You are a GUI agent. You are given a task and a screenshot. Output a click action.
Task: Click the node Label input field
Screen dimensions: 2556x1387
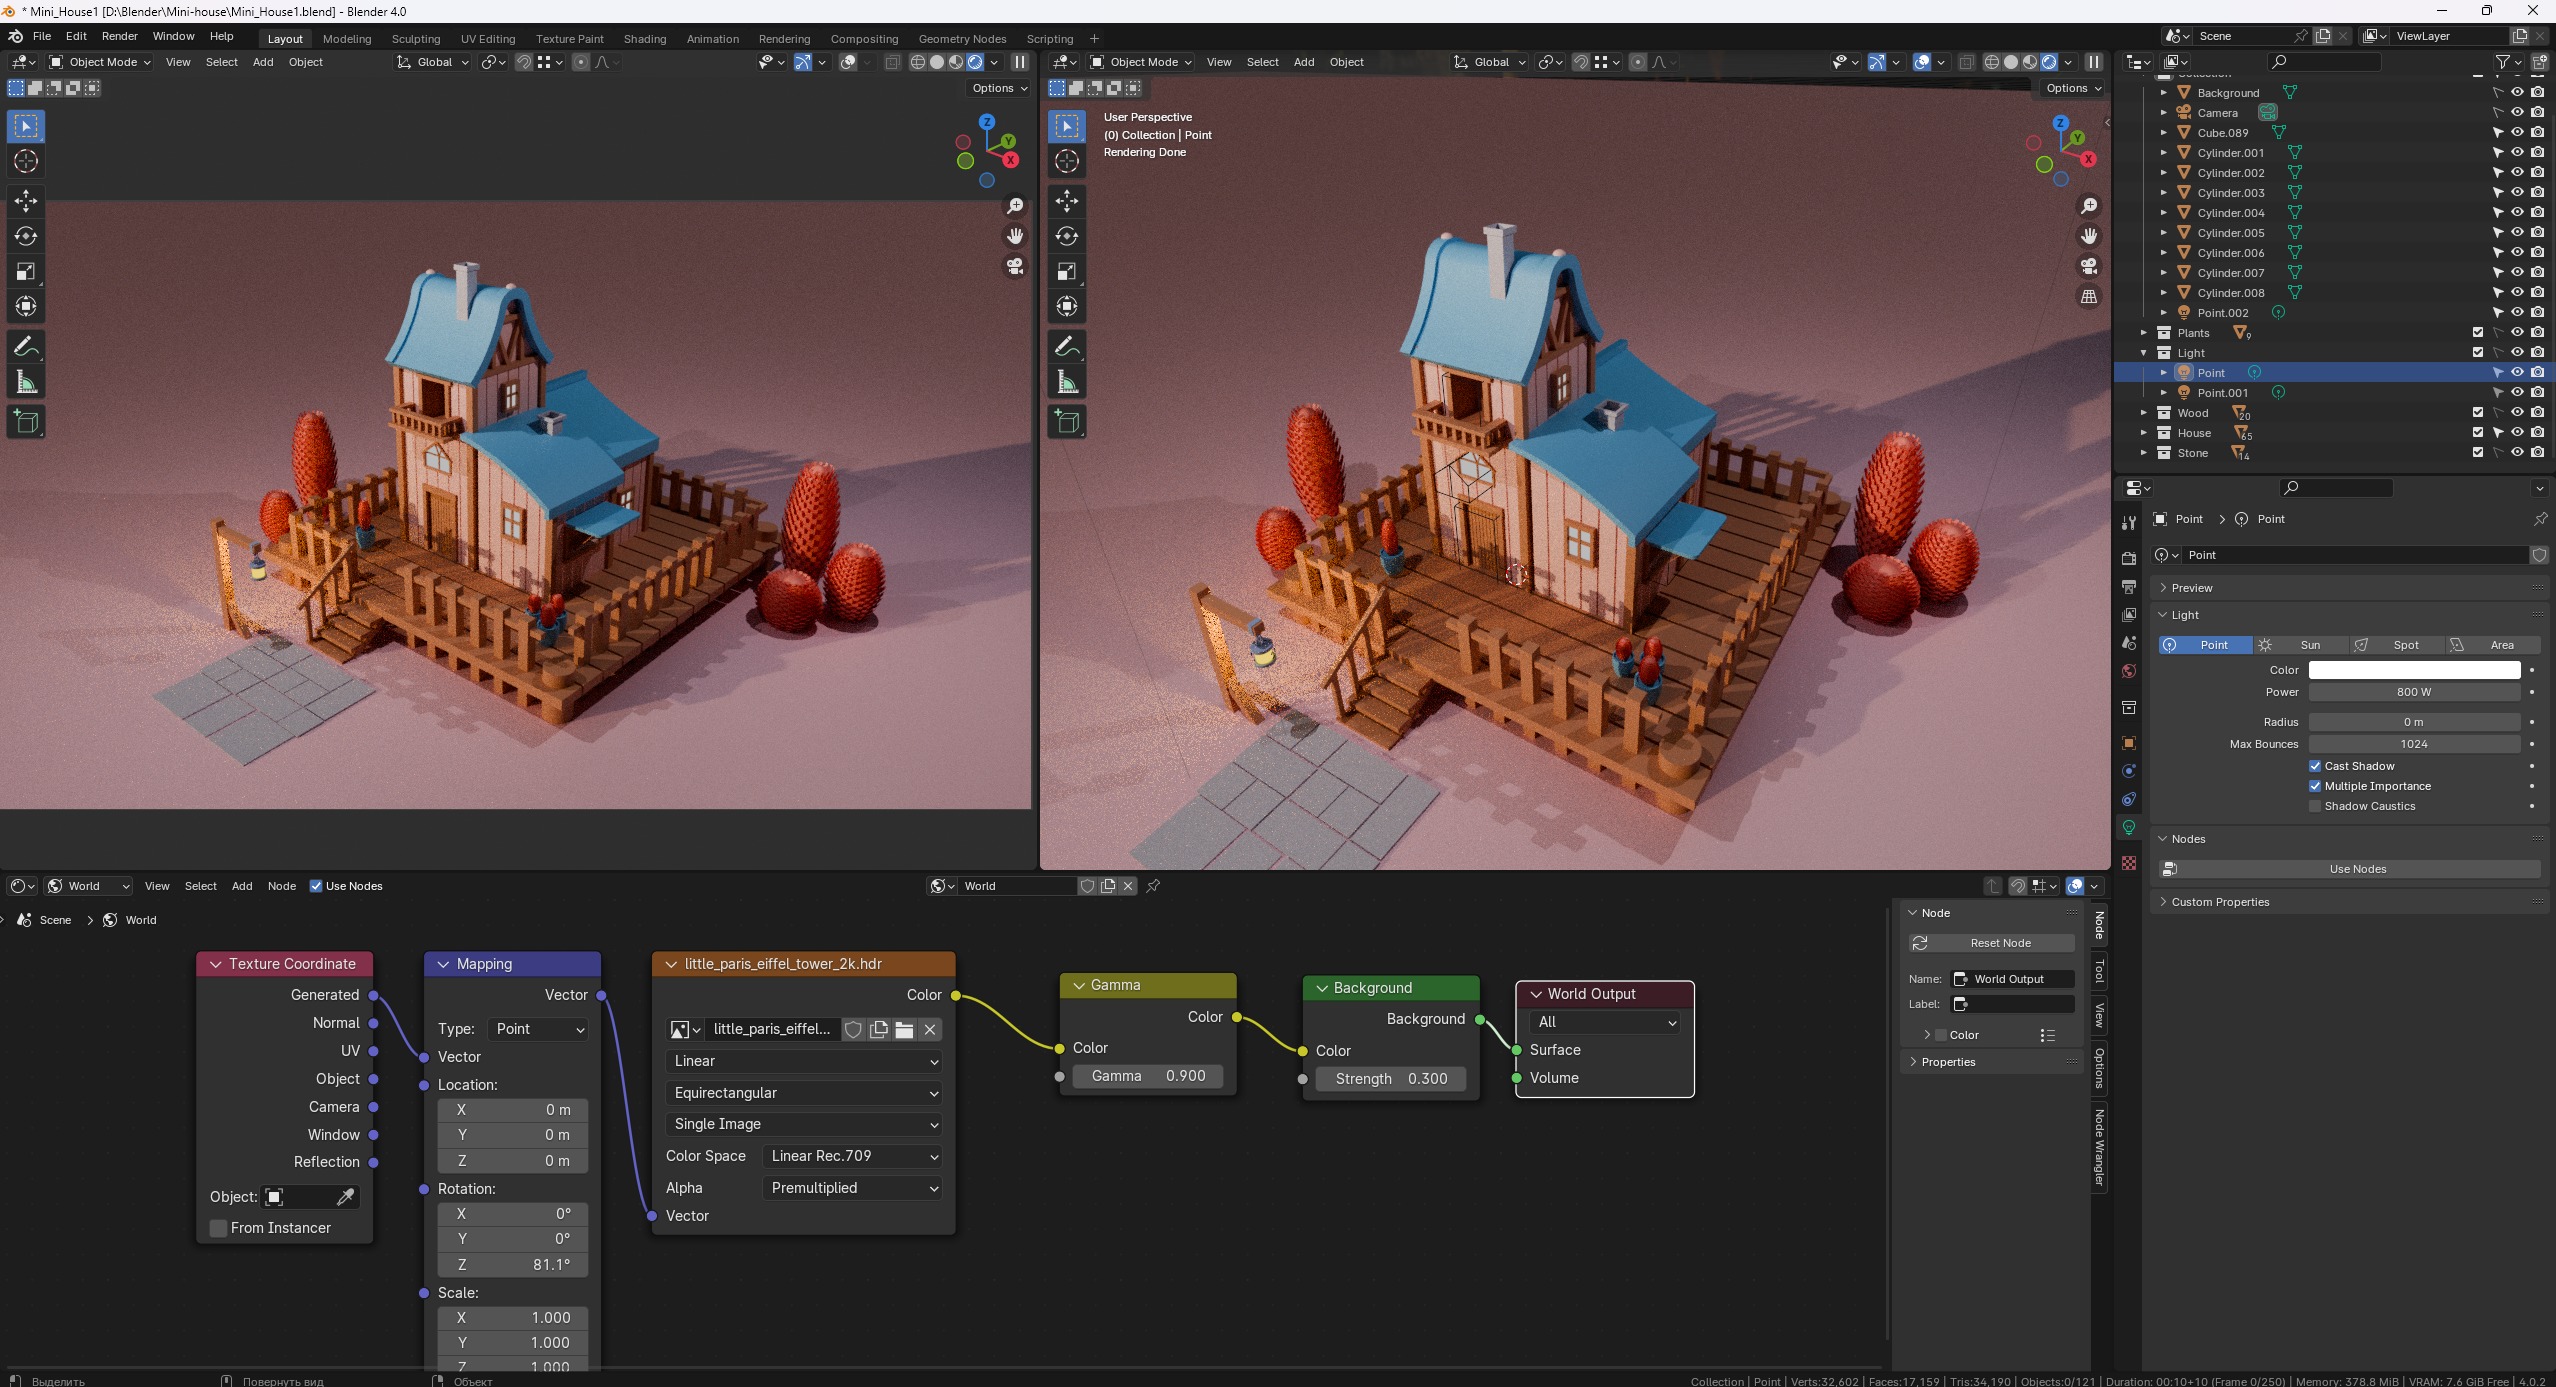click(2014, 1004)
